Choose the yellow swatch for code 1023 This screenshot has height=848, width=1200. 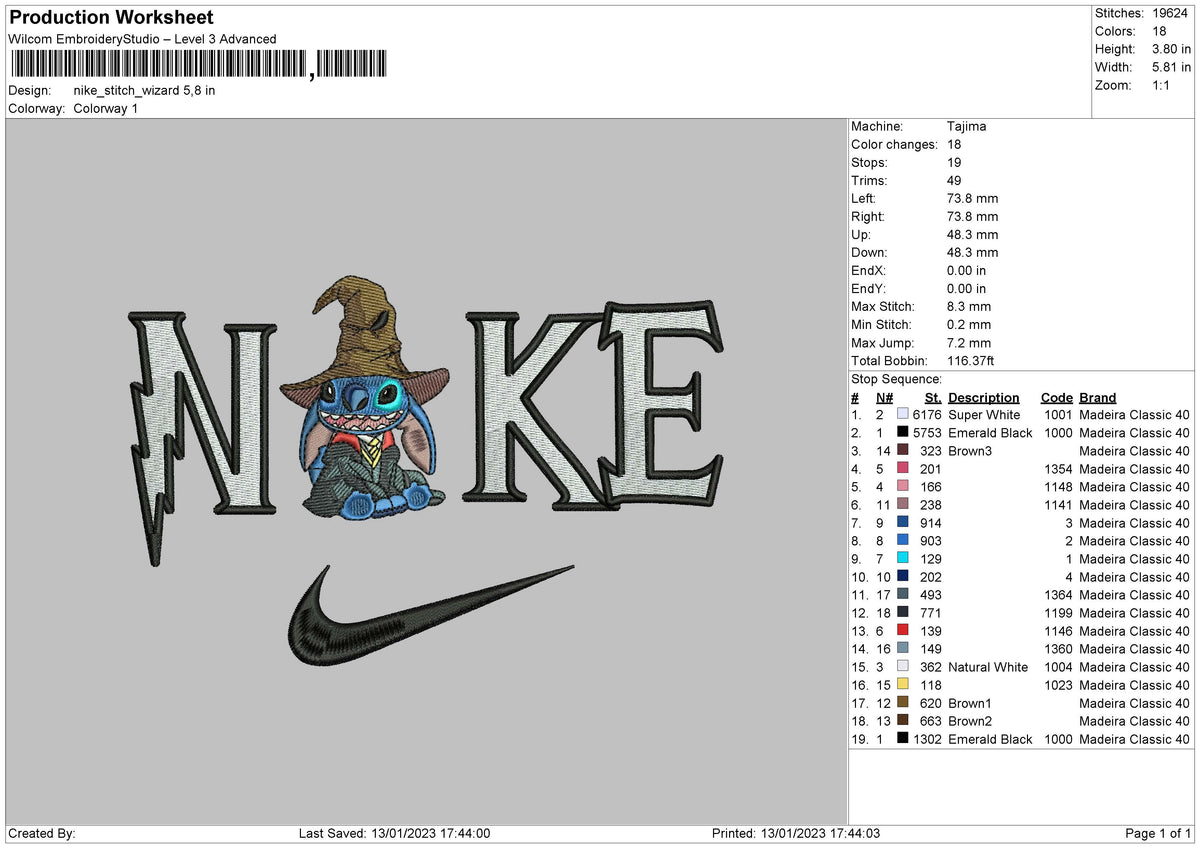point(903,685)
